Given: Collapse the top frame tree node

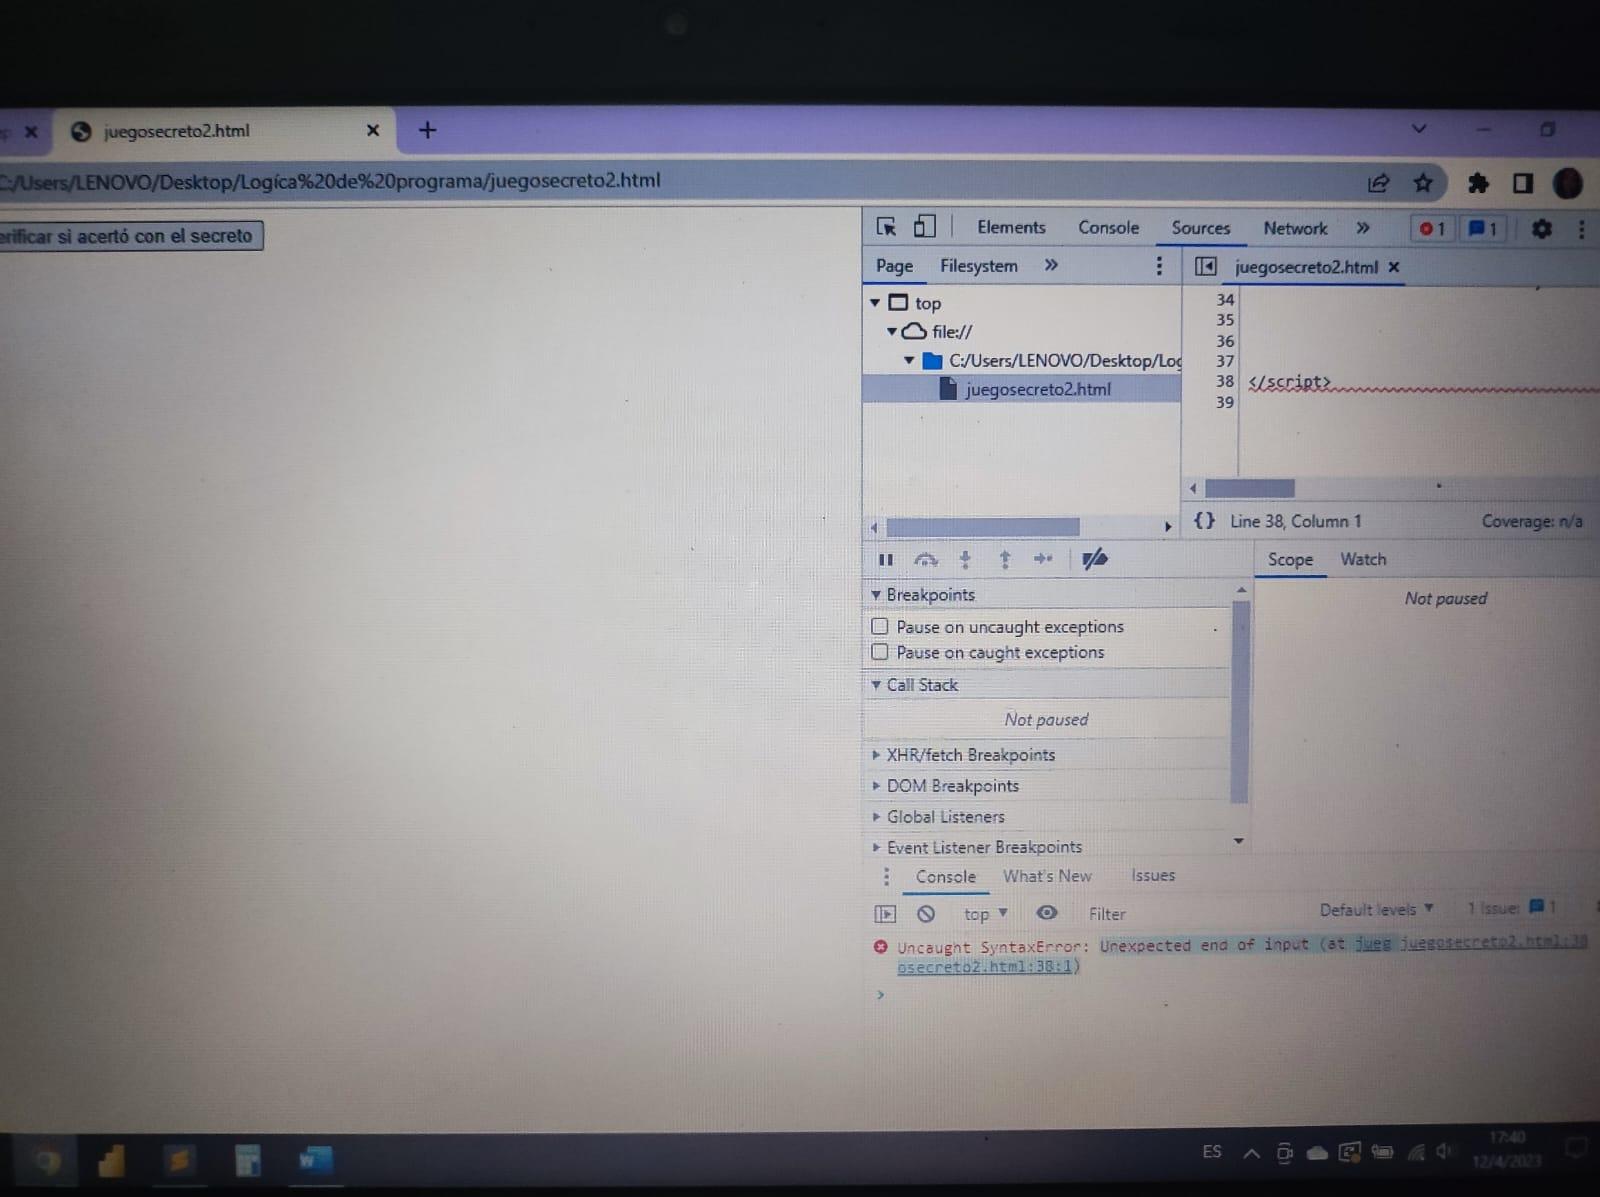Looking at the screenshot, I should point(875,302).
